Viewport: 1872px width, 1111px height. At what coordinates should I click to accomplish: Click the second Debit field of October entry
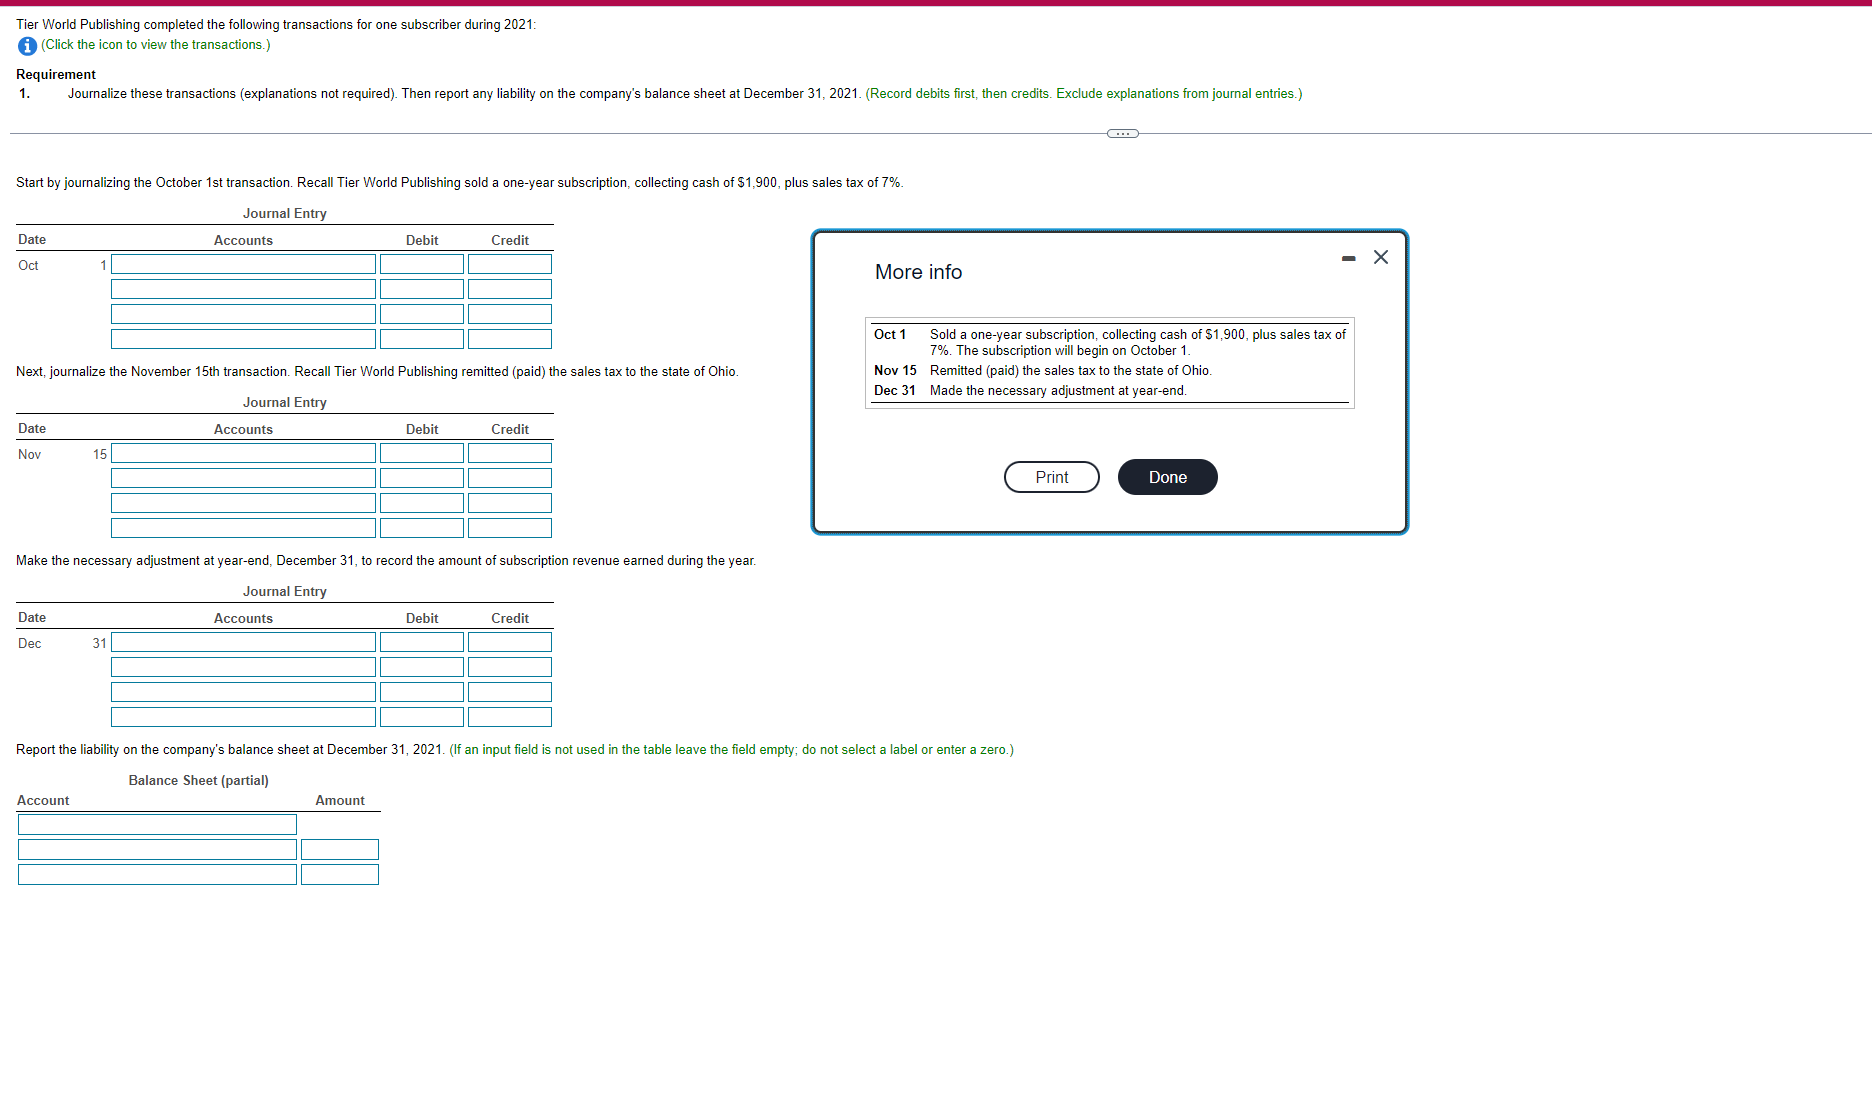(422, 289)
